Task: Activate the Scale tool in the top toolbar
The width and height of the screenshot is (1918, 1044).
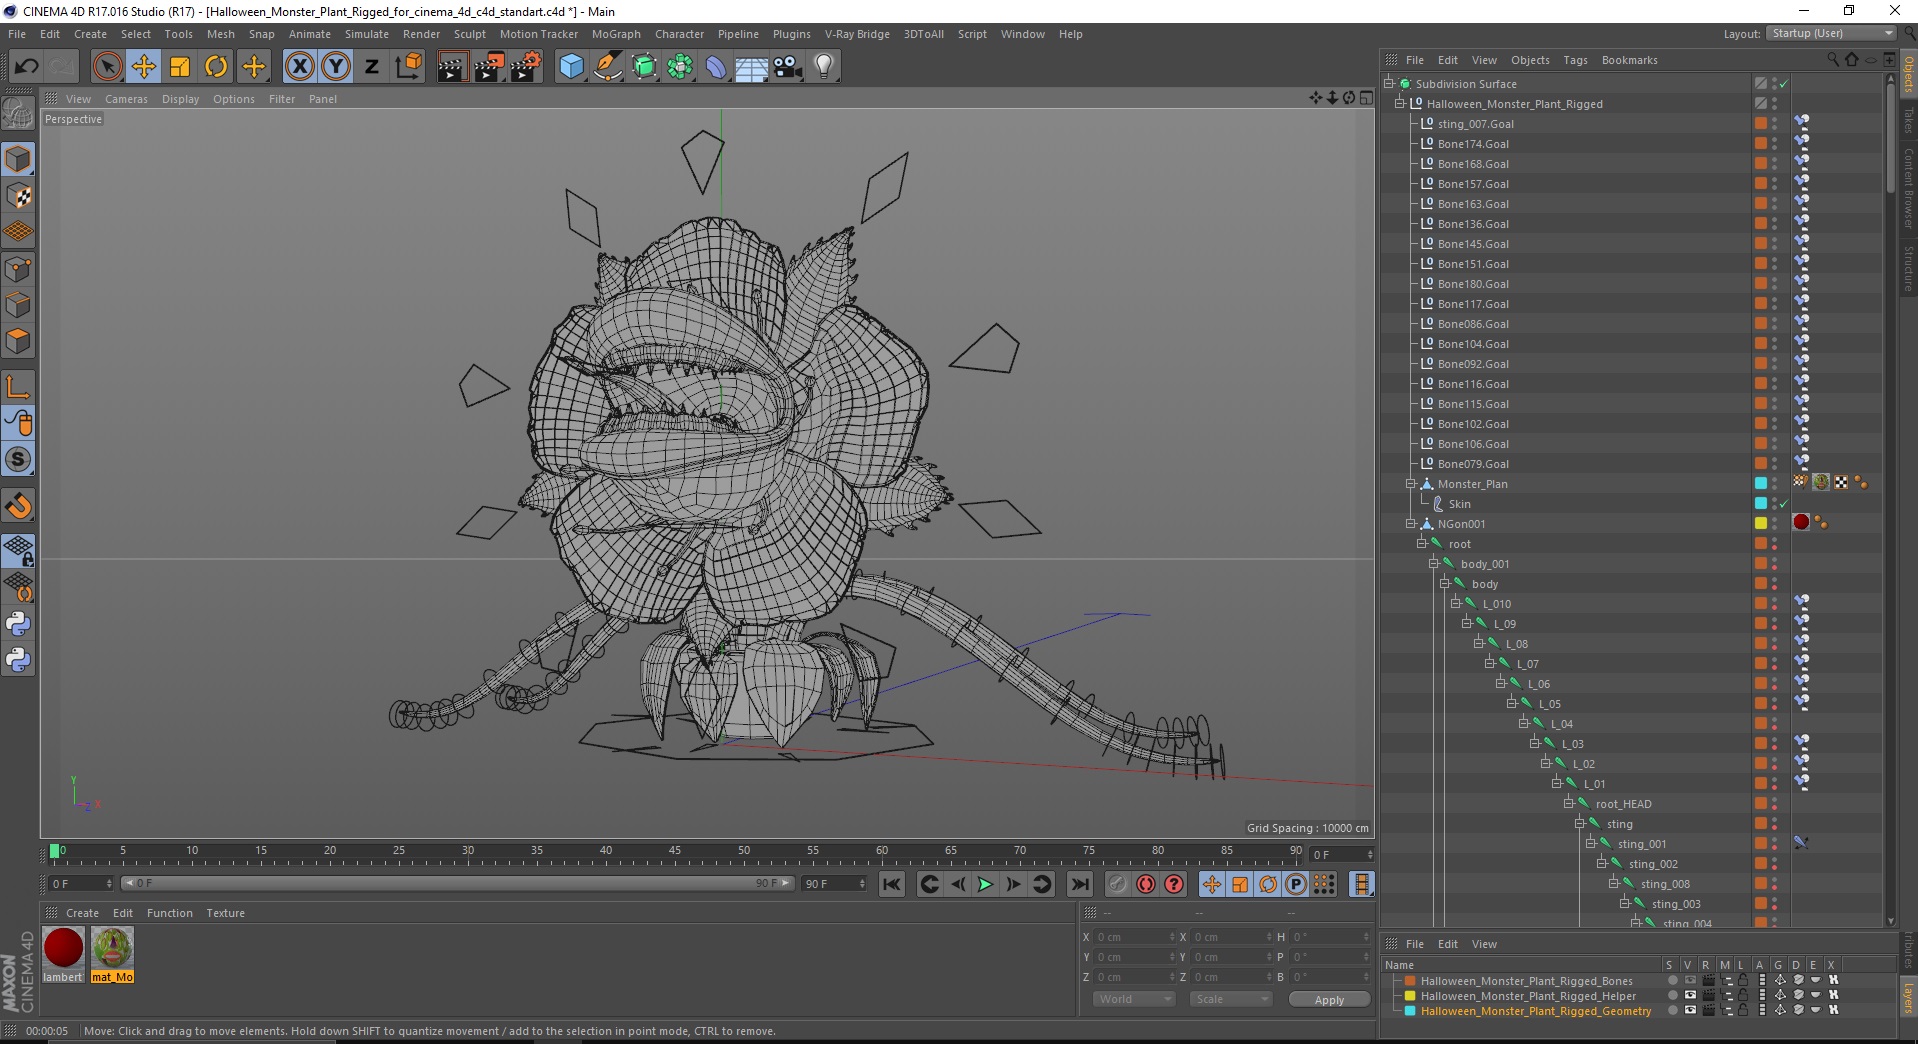Action: click(x=180, y=67)
